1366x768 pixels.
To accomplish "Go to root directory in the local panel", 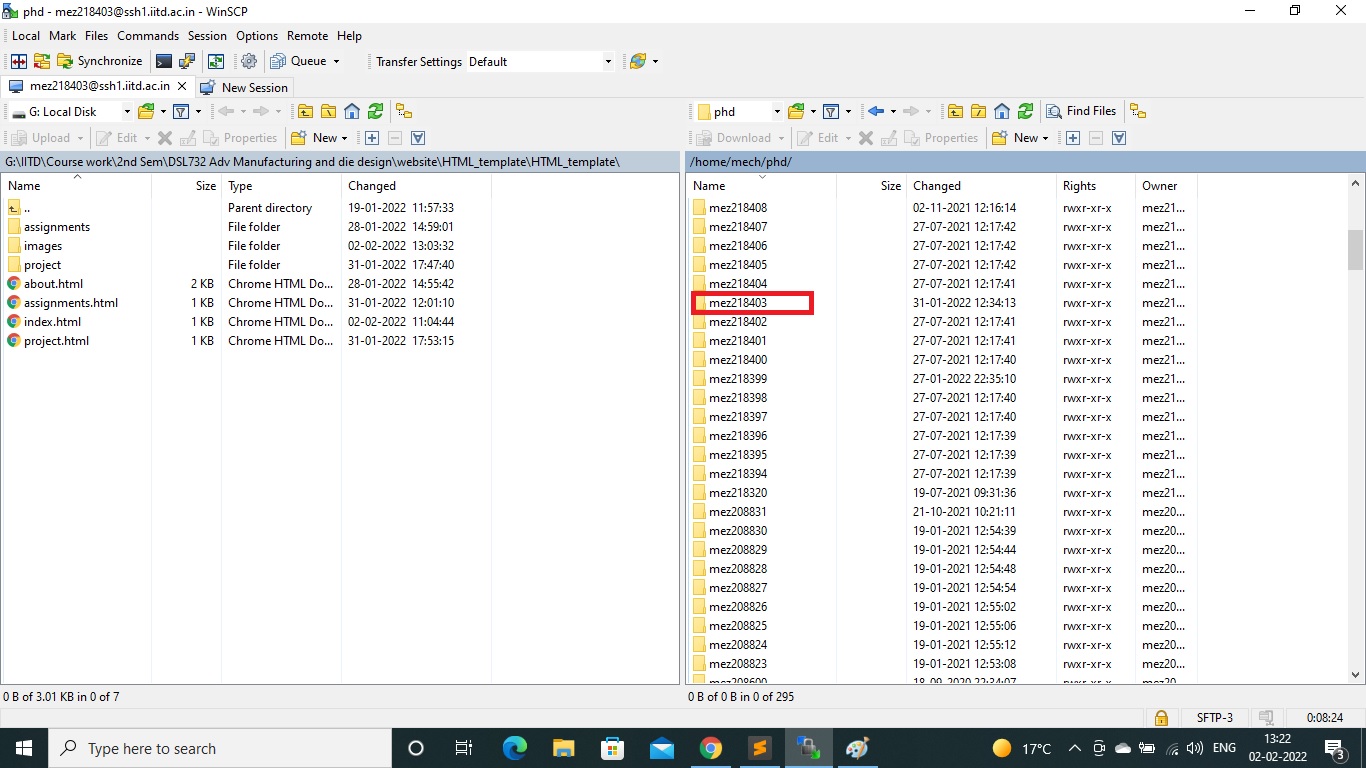I will click(x=328, y=111).
